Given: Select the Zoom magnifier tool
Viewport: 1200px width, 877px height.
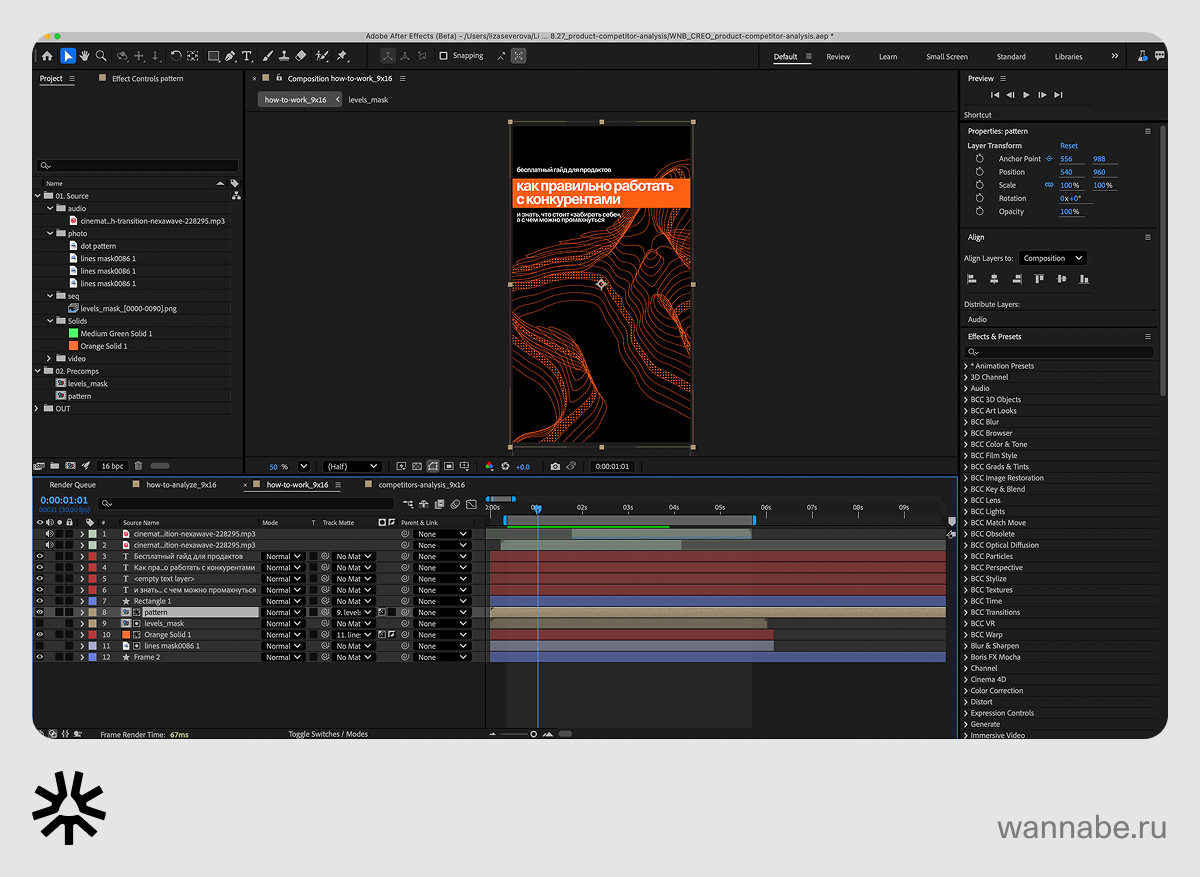Looking at the screenshot, I should pyautogui.click(x=101, y=56).
